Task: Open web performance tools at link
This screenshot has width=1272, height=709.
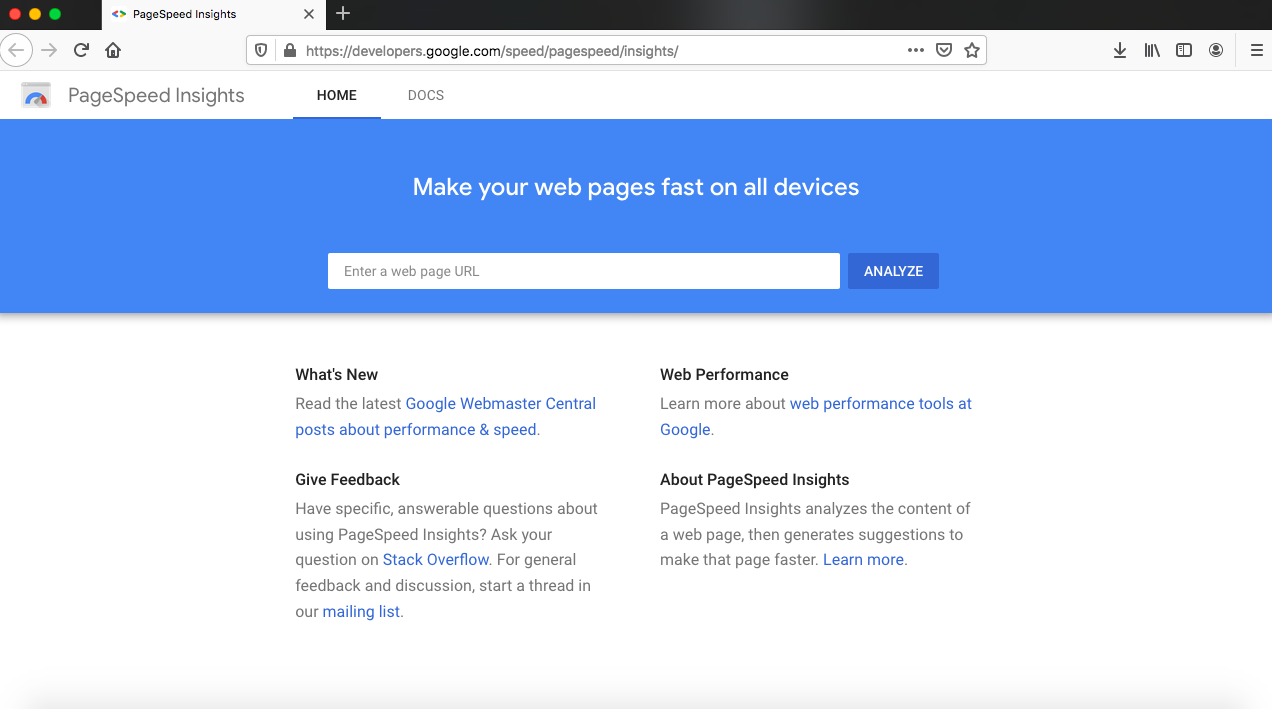Action: (x=881, y=404)
